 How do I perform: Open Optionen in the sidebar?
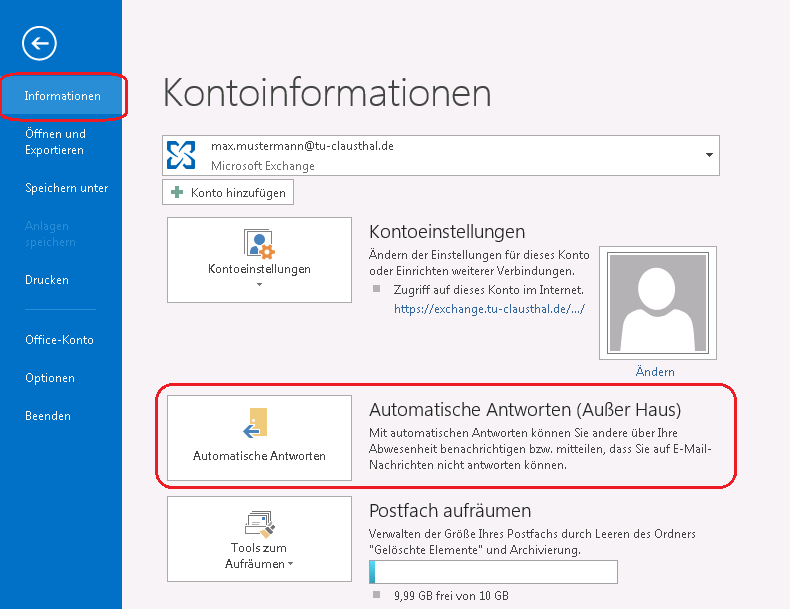tap(50, 378)
